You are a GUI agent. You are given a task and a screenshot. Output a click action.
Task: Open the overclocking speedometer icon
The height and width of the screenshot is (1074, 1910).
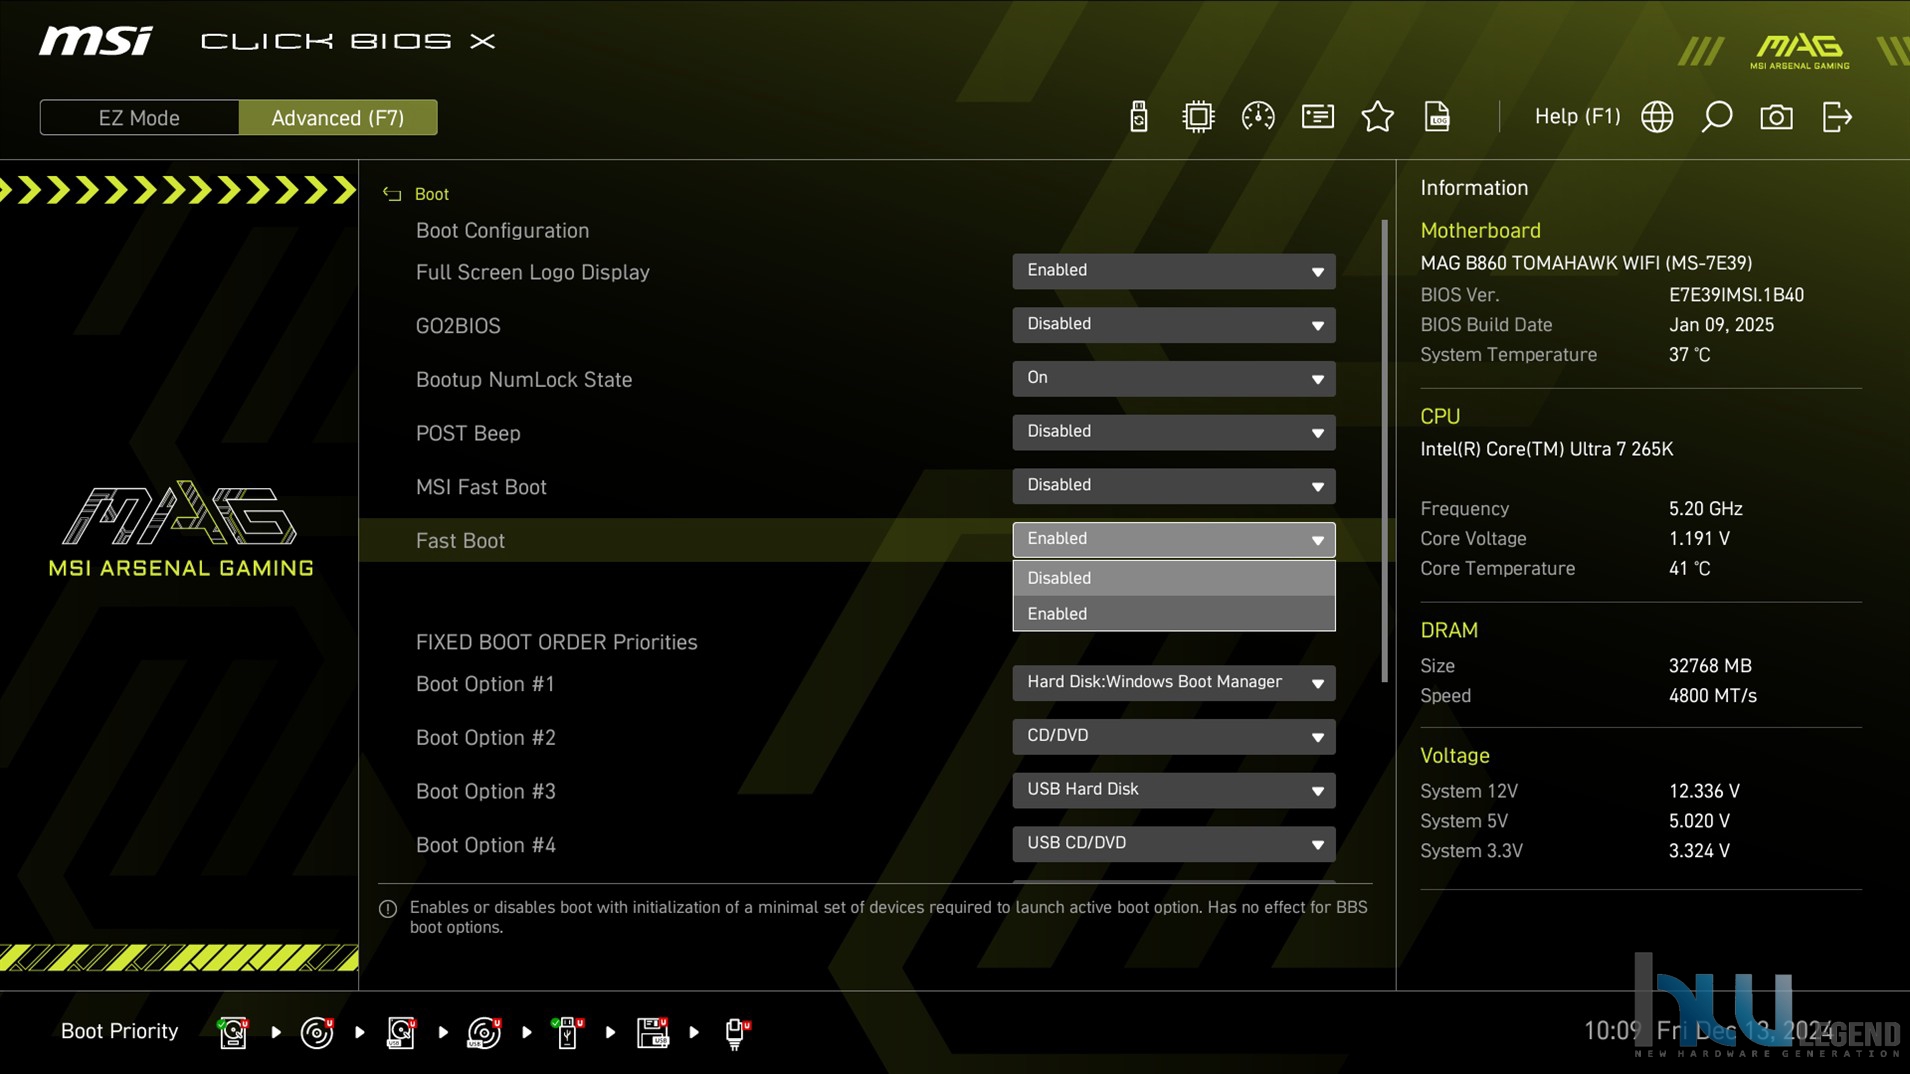point(1258,117)
